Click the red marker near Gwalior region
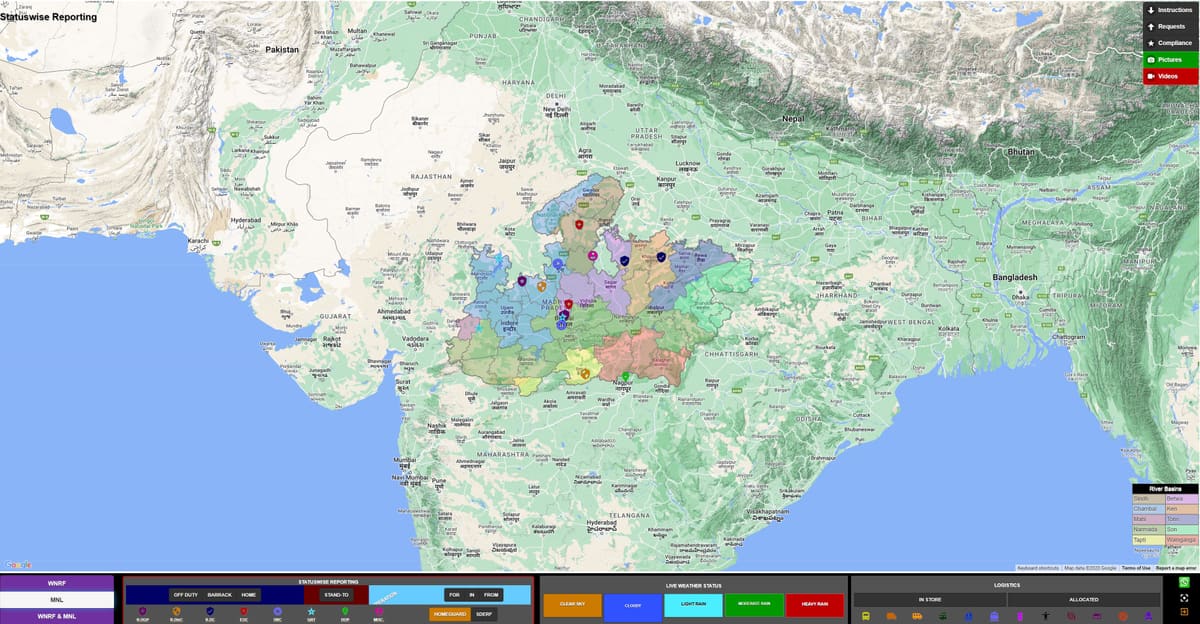 [578, 223]
